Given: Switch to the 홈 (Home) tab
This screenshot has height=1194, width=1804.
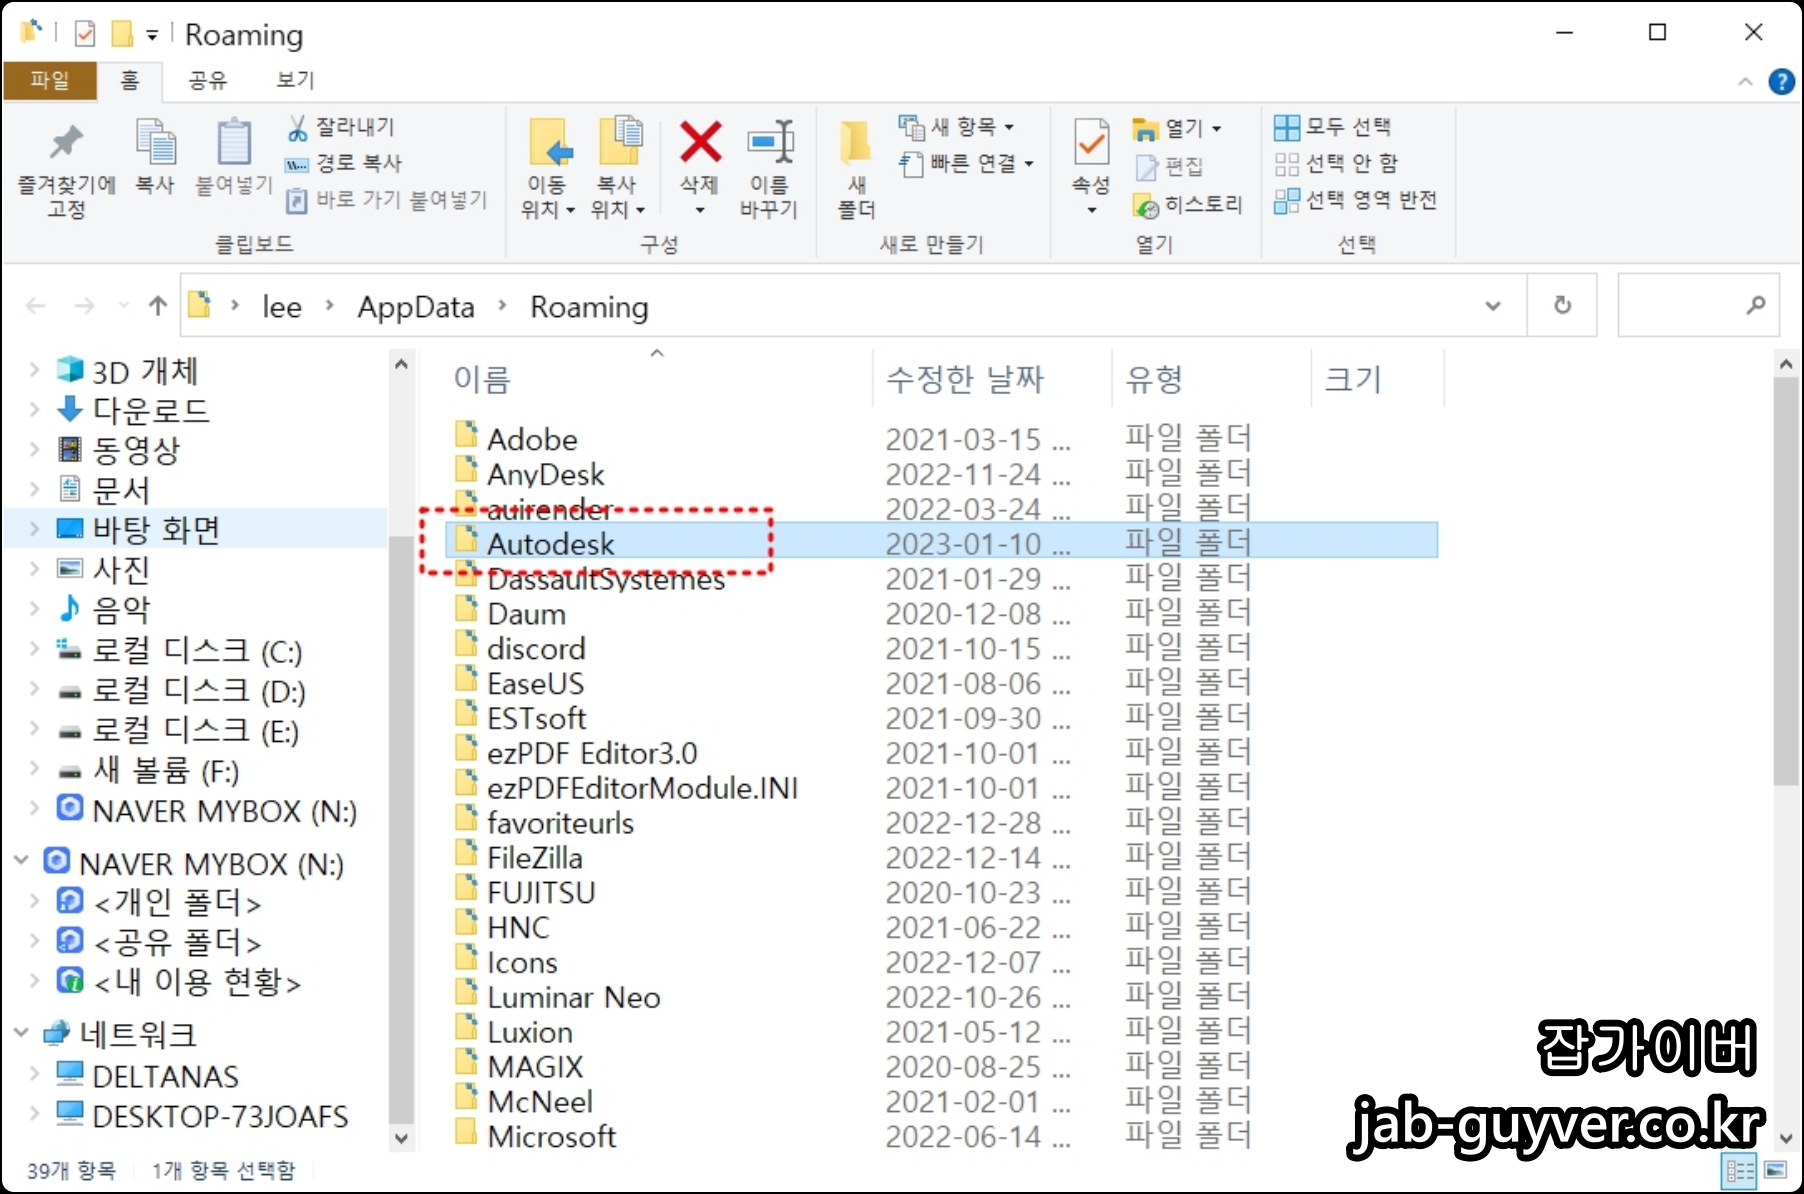Looking at the screenshot, I should coord(130,80).
